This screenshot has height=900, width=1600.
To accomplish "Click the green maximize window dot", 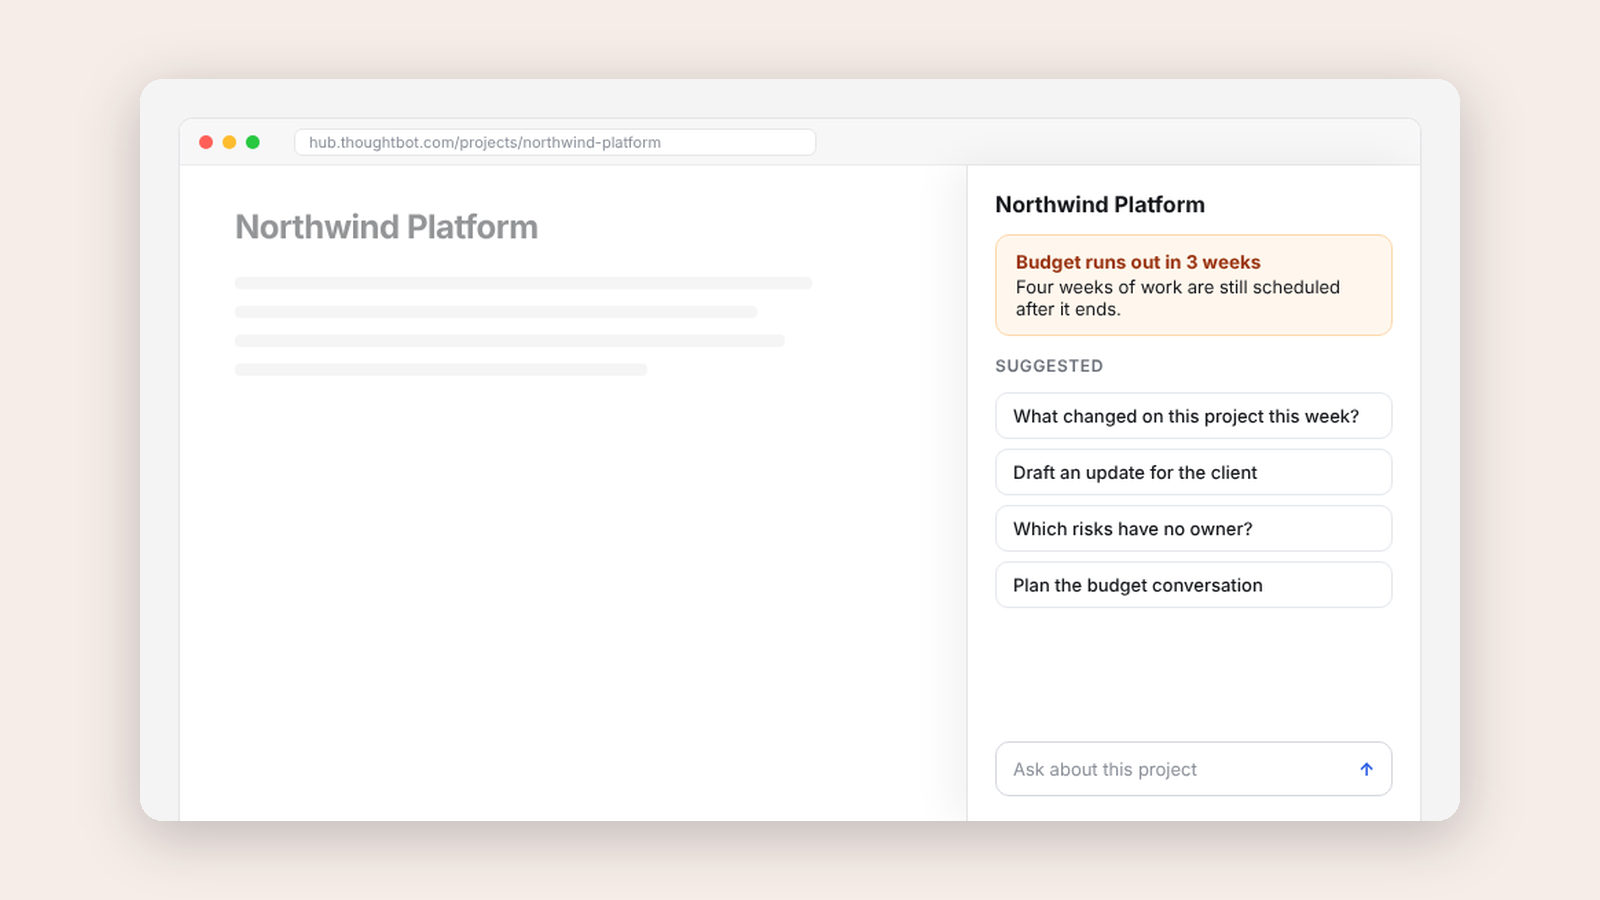I will tap(253, 142).
